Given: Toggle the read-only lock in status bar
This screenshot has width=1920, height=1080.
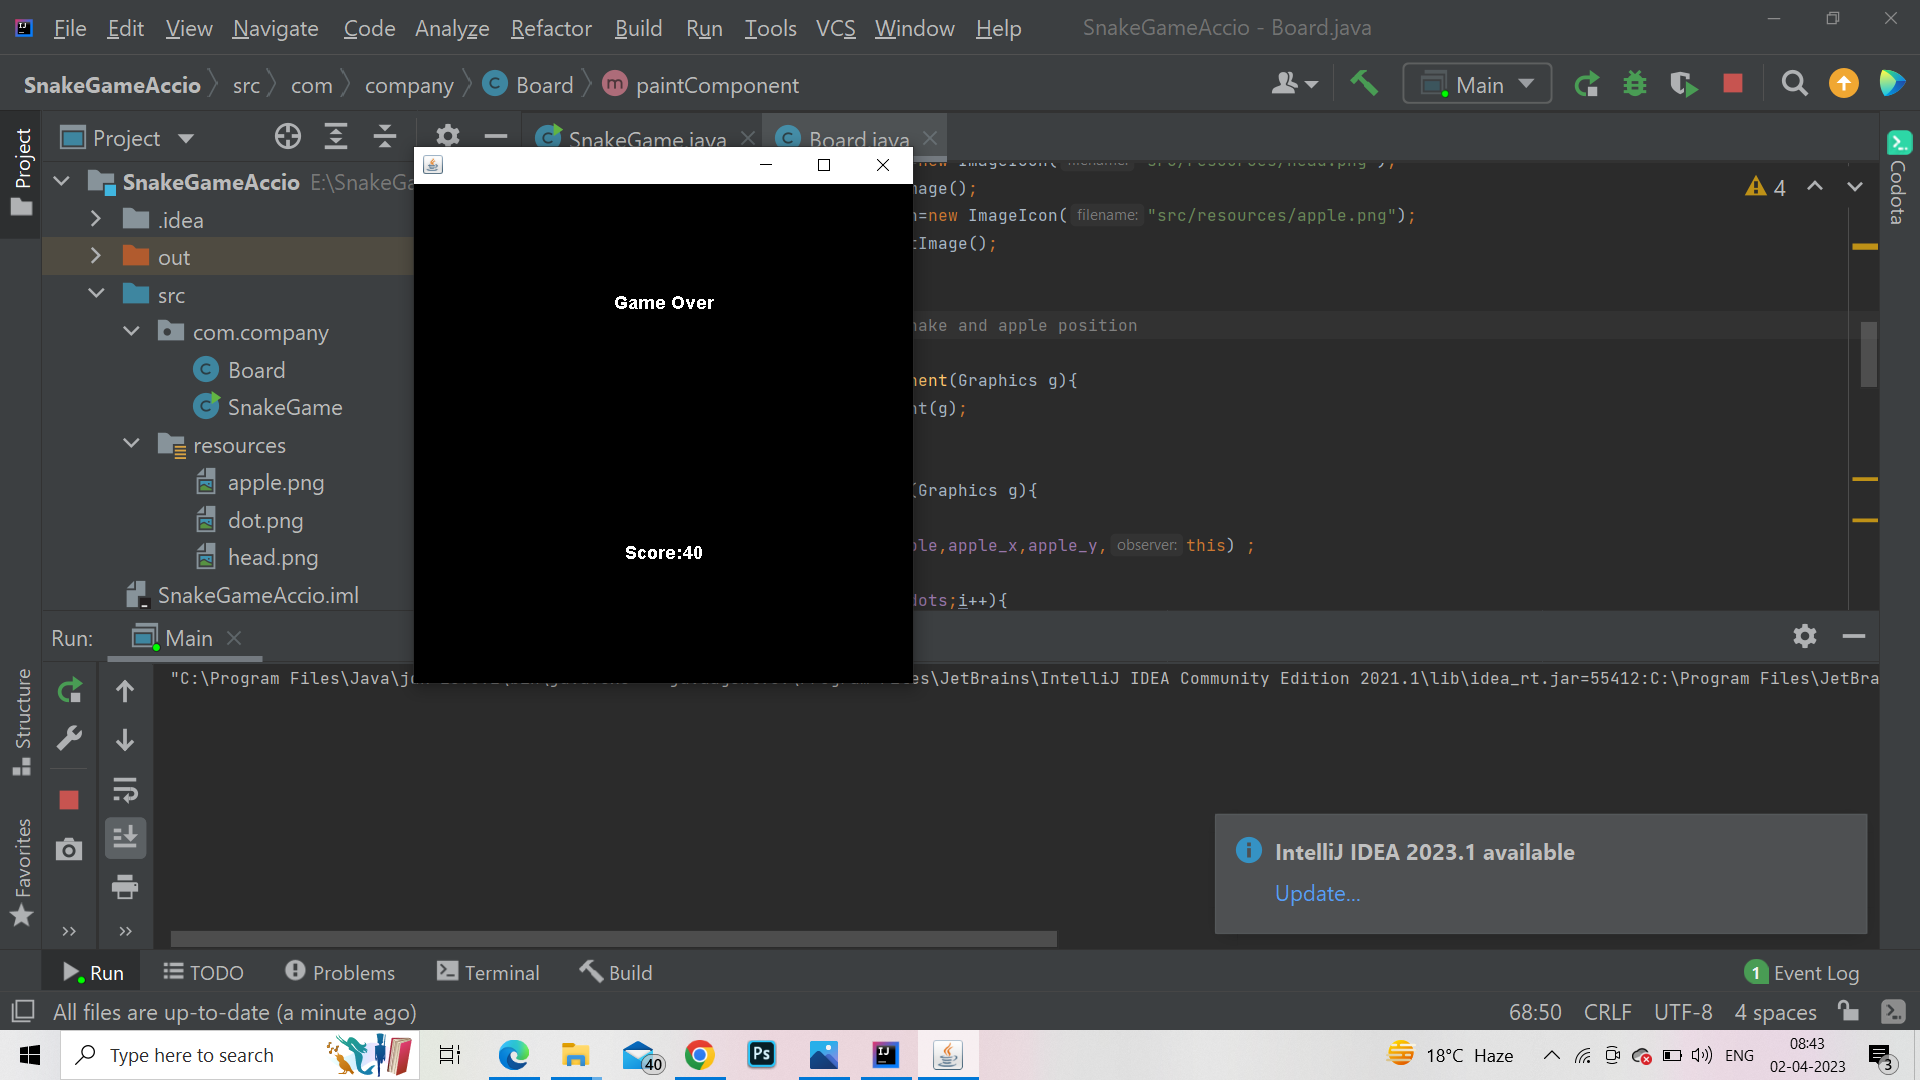Looking at the screenshot, I should click(x=1849, y=1012).
